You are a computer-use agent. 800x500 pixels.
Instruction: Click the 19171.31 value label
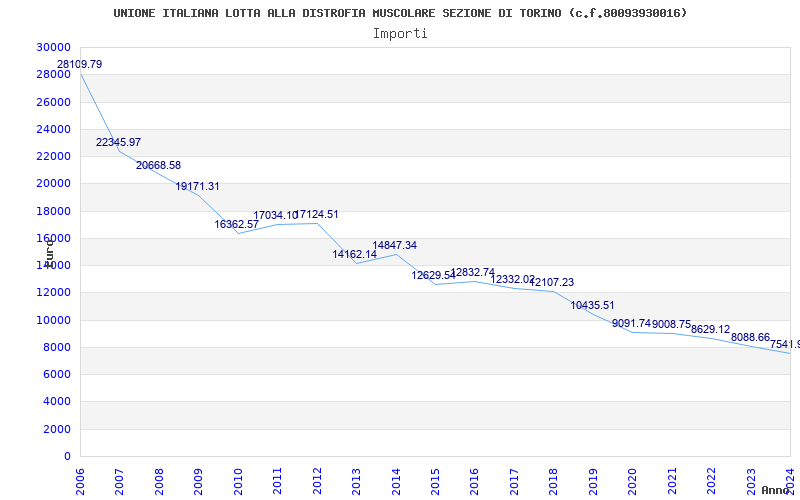pos(197,186)
